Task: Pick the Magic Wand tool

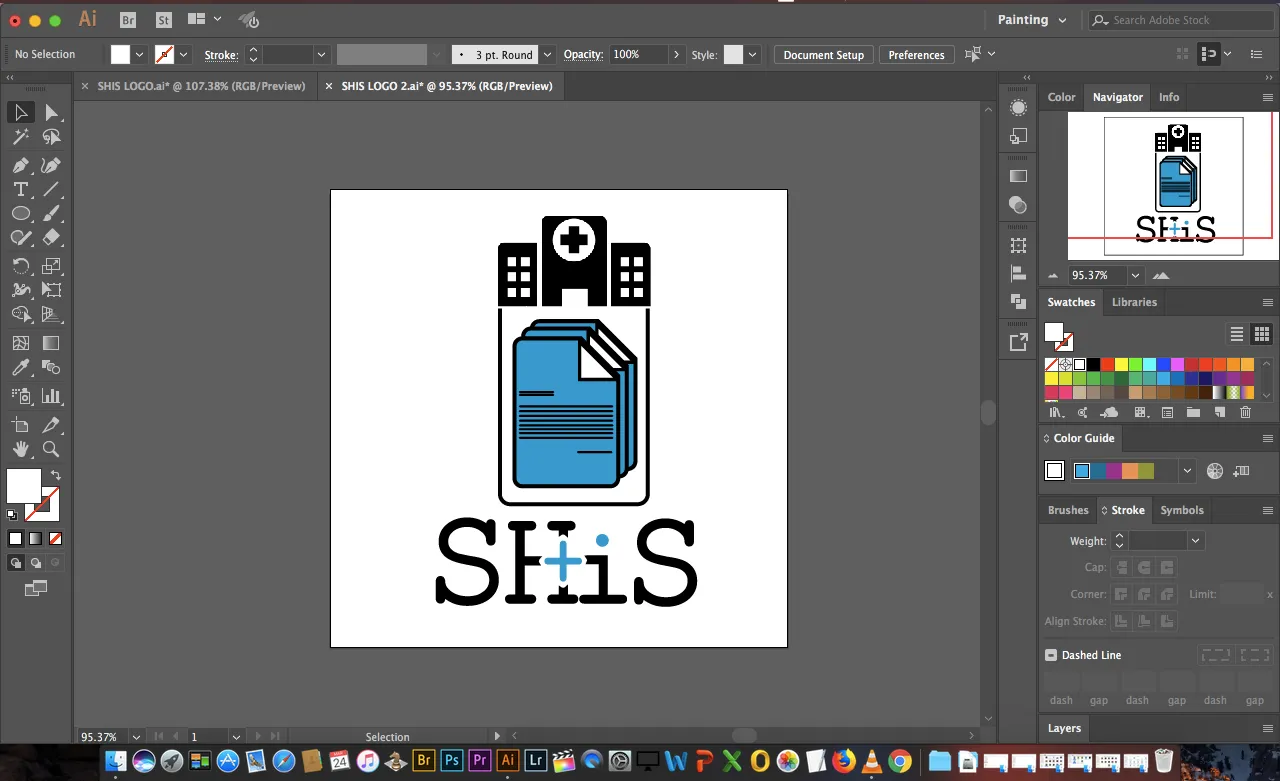Action: (21, 137)
